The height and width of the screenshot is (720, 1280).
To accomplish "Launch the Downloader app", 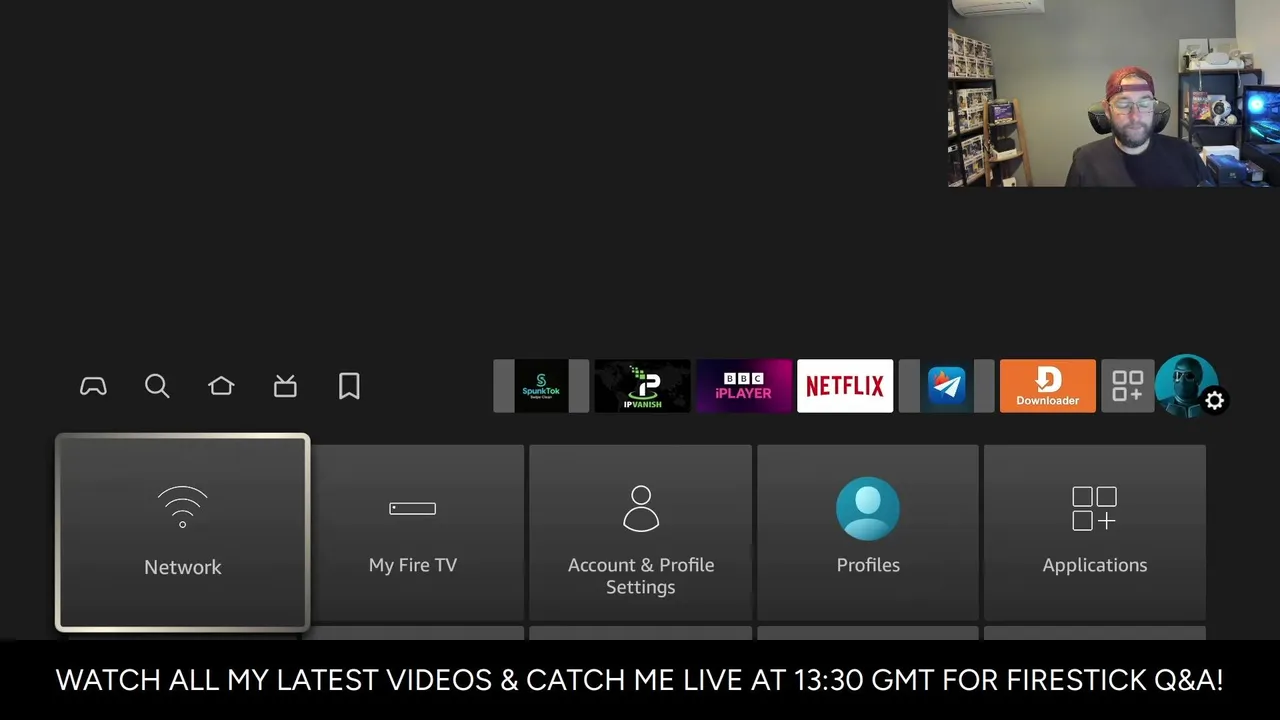I will coord(1048,386).
